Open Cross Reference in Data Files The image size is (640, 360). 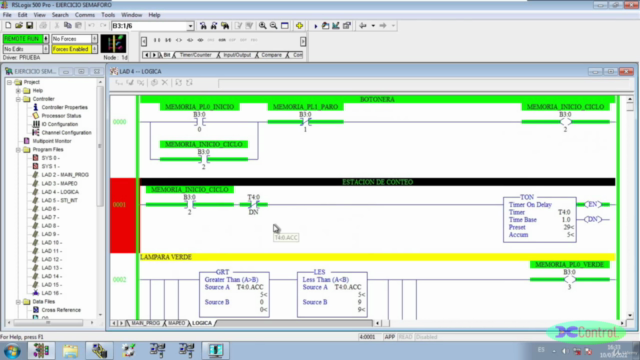(x=61, y=310)
